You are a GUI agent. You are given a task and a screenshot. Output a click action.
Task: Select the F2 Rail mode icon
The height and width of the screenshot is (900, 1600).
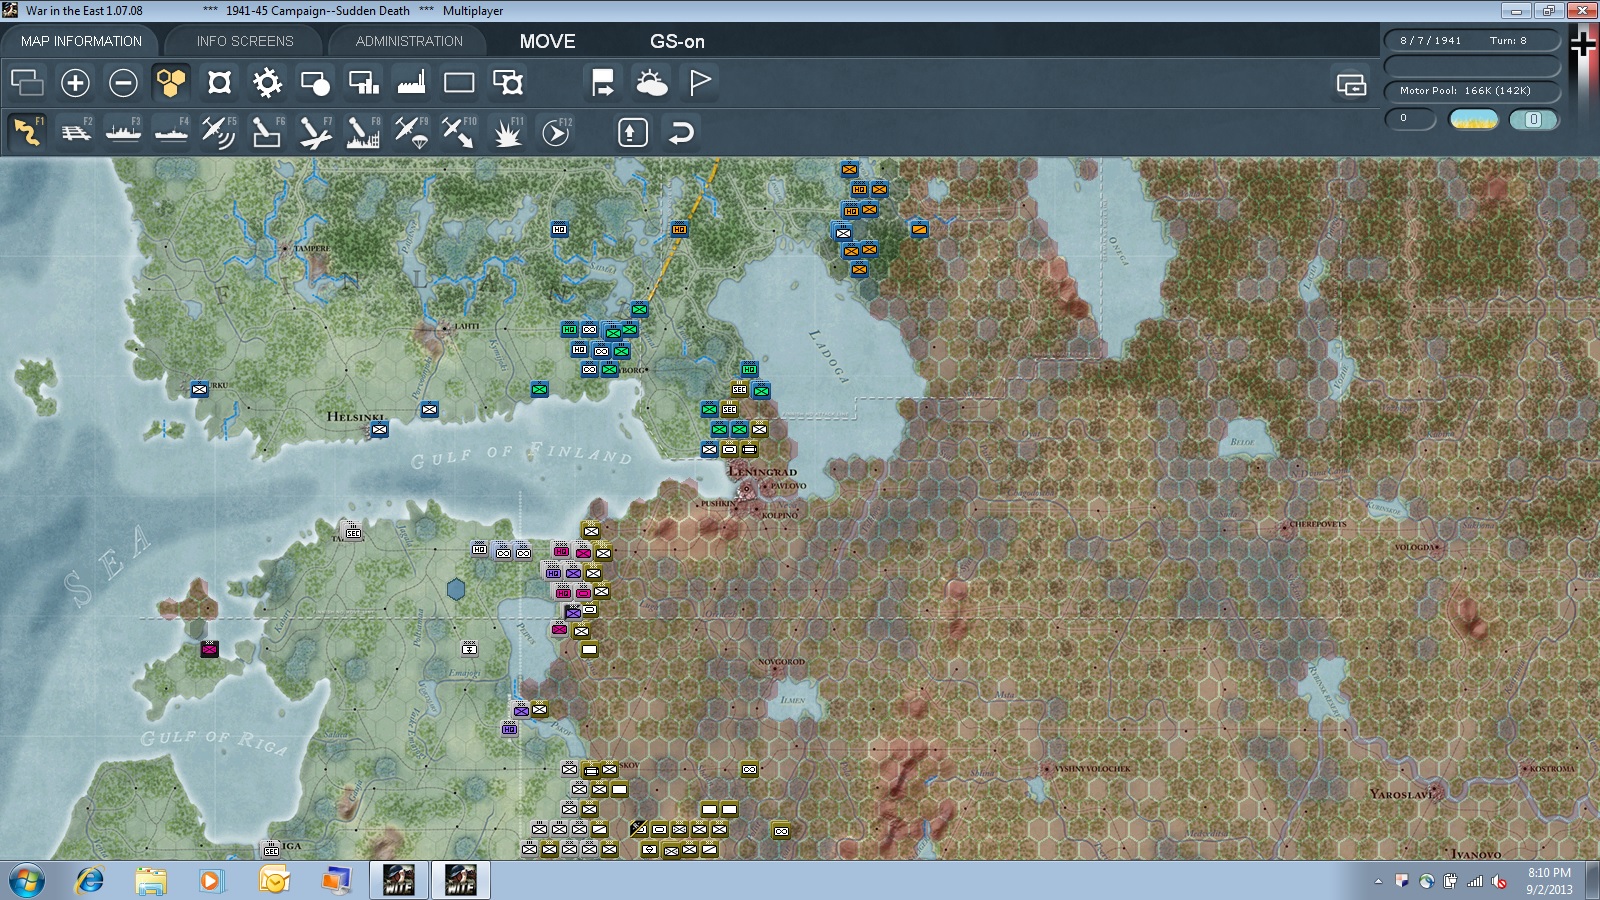tap(75, 132)
